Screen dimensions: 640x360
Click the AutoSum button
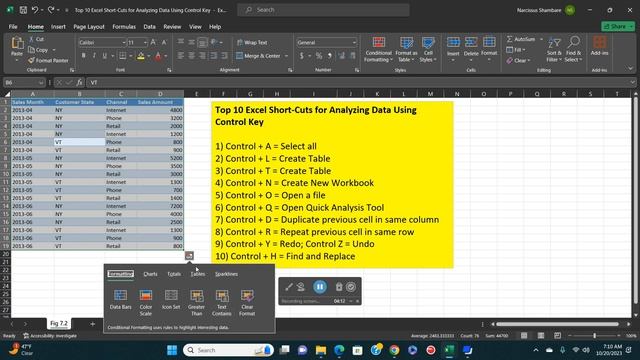point(521,39)
